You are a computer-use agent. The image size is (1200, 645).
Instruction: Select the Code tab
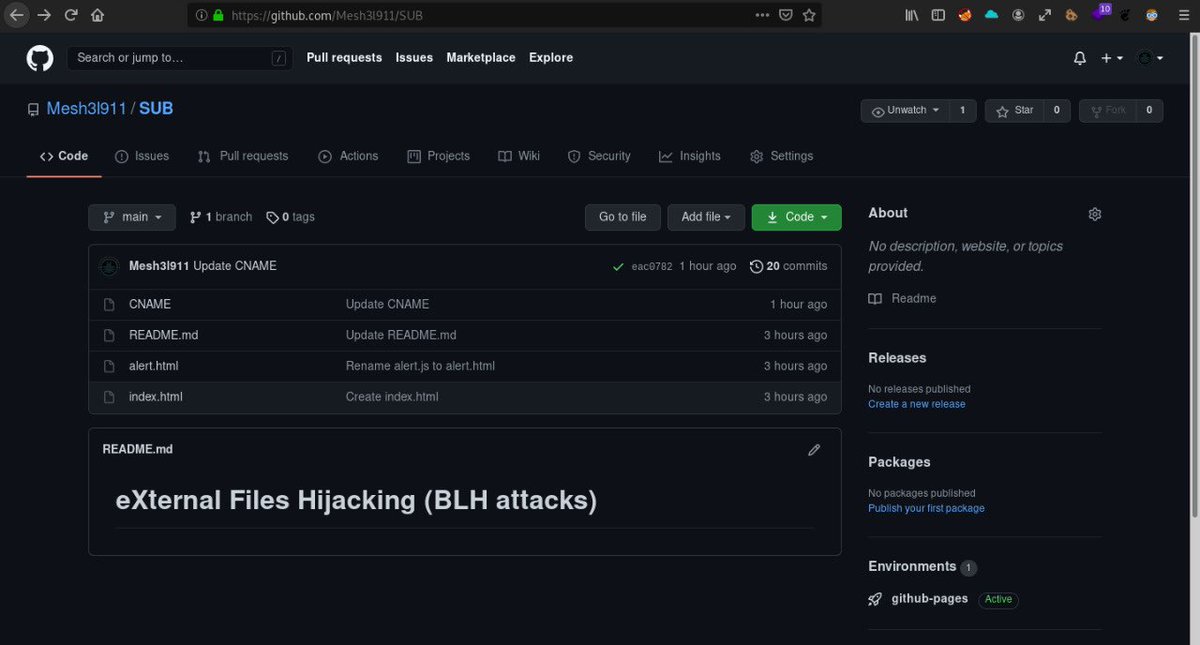pyautogui.click(x=64, y=156)
